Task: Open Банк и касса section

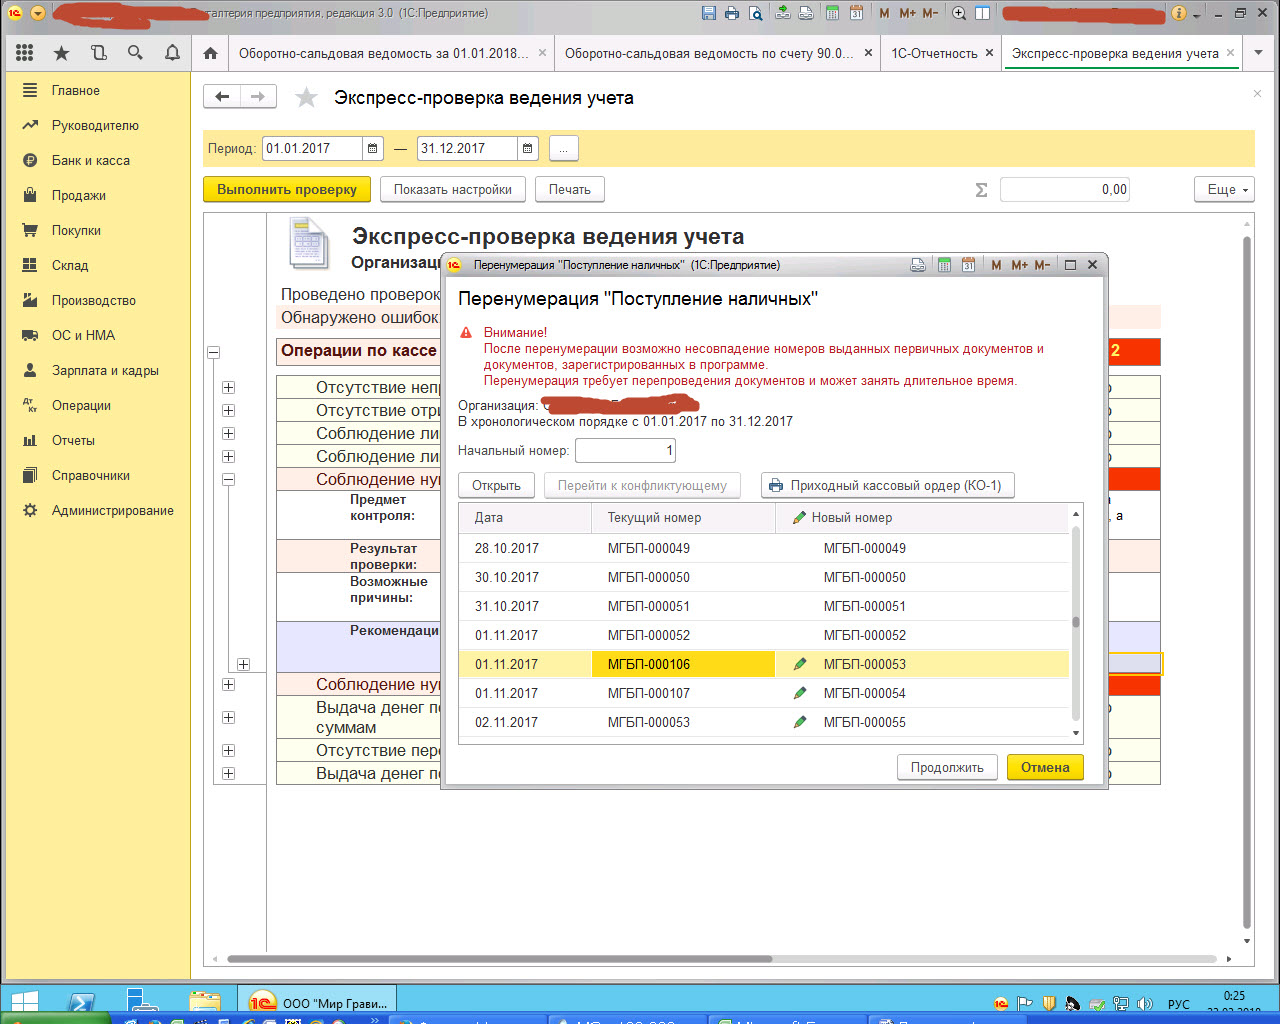Action: pos(90,160)
